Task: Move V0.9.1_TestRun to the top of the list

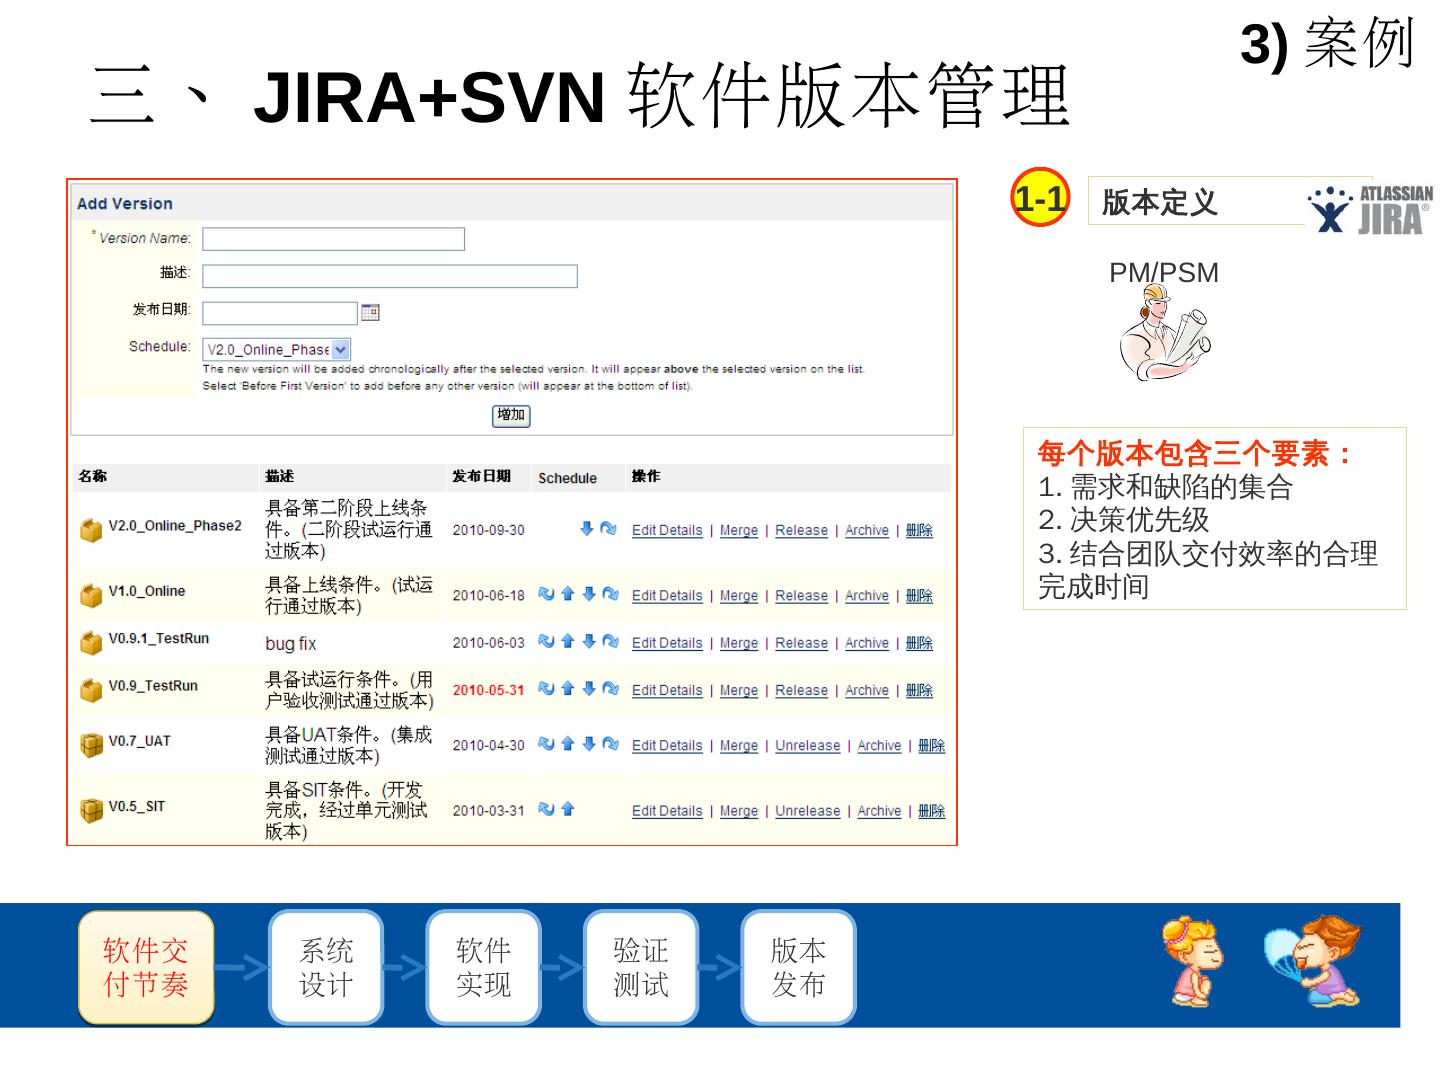Action: (x=546, y=641)
